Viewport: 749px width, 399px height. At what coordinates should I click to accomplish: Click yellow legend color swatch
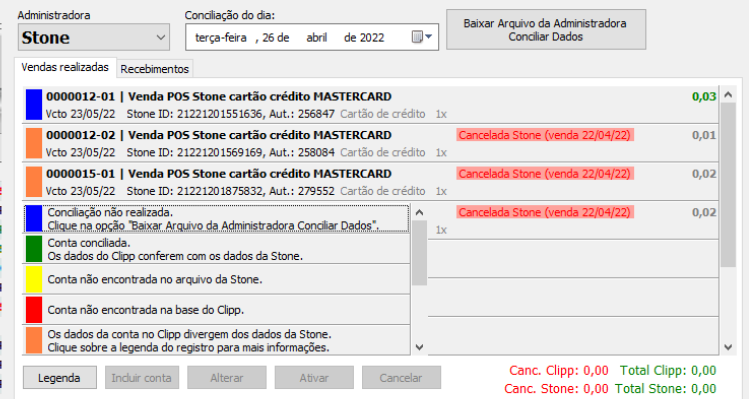tap(34, 280)
